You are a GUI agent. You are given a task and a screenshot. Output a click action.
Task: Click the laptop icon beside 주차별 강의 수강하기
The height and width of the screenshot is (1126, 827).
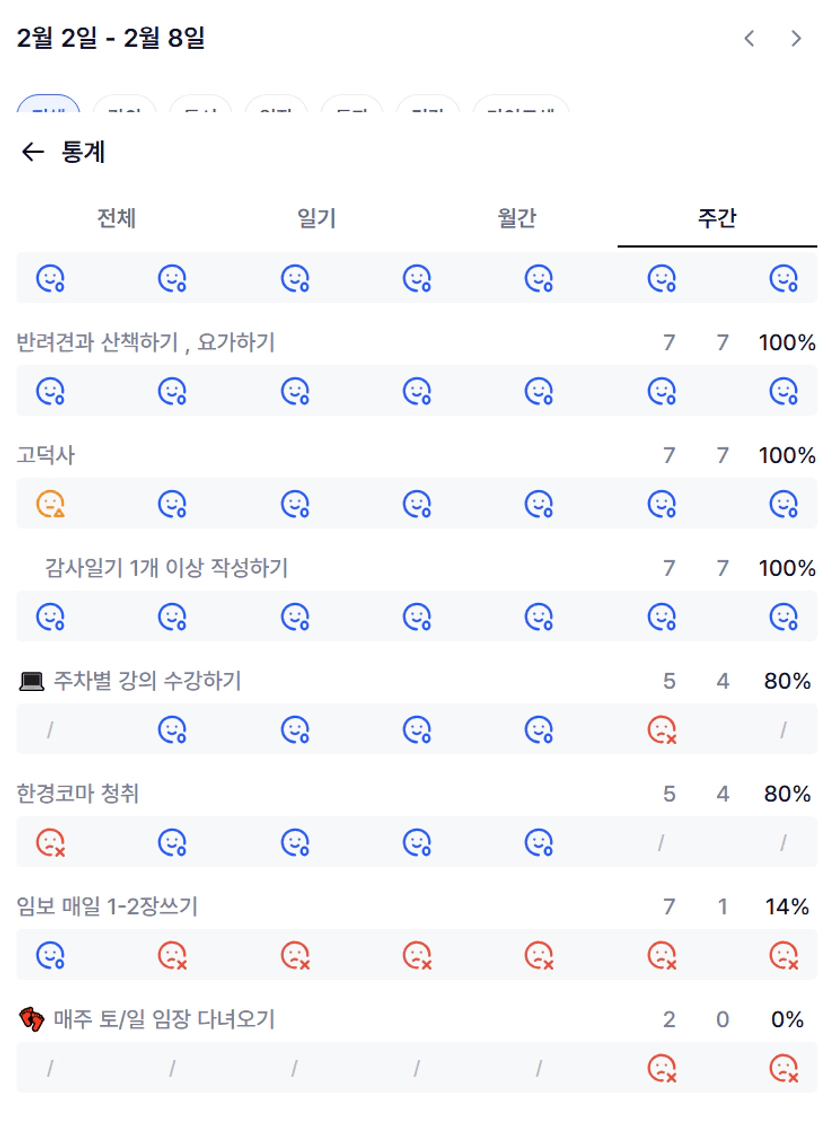click(x=32, y=682)
